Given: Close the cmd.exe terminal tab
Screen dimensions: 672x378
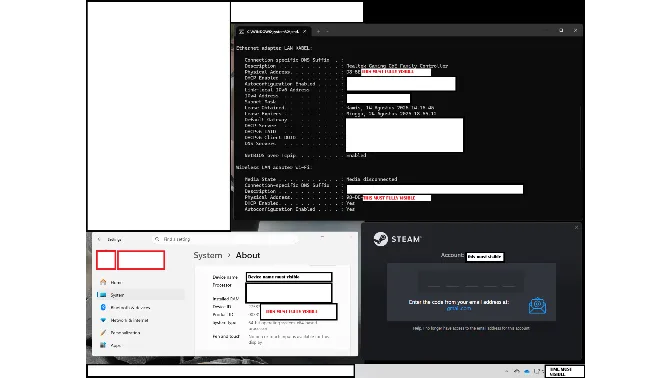Looking at the screenshot, I should [305, 31].
